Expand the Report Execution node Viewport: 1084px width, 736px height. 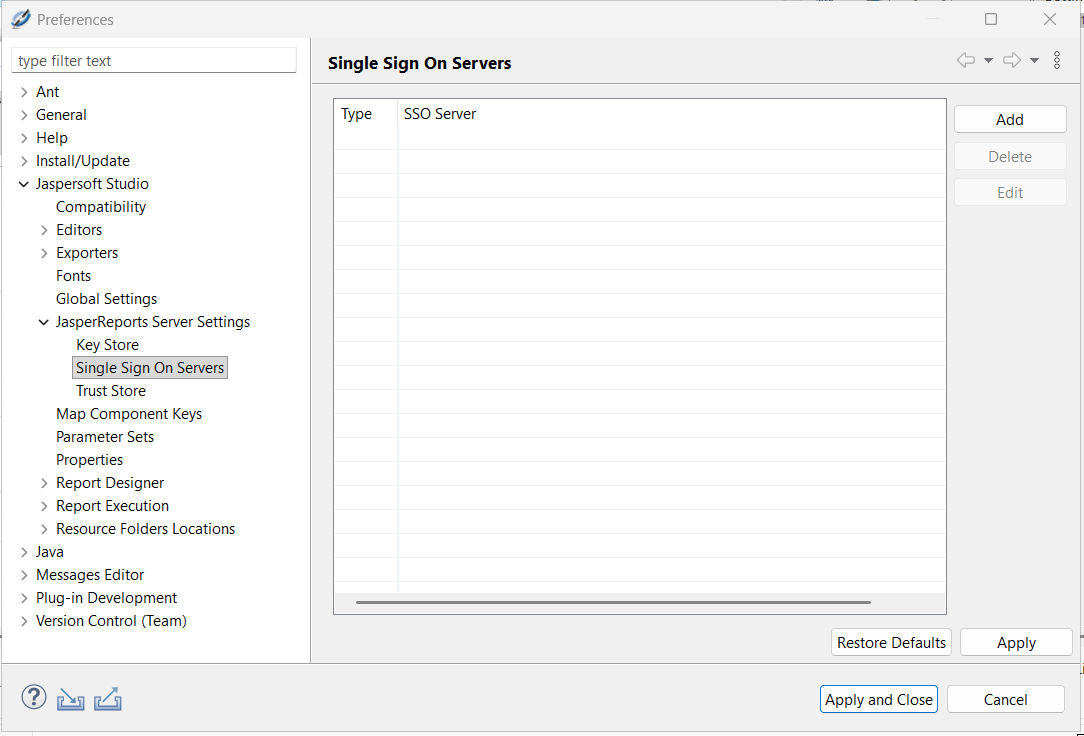tap(44, 506)
